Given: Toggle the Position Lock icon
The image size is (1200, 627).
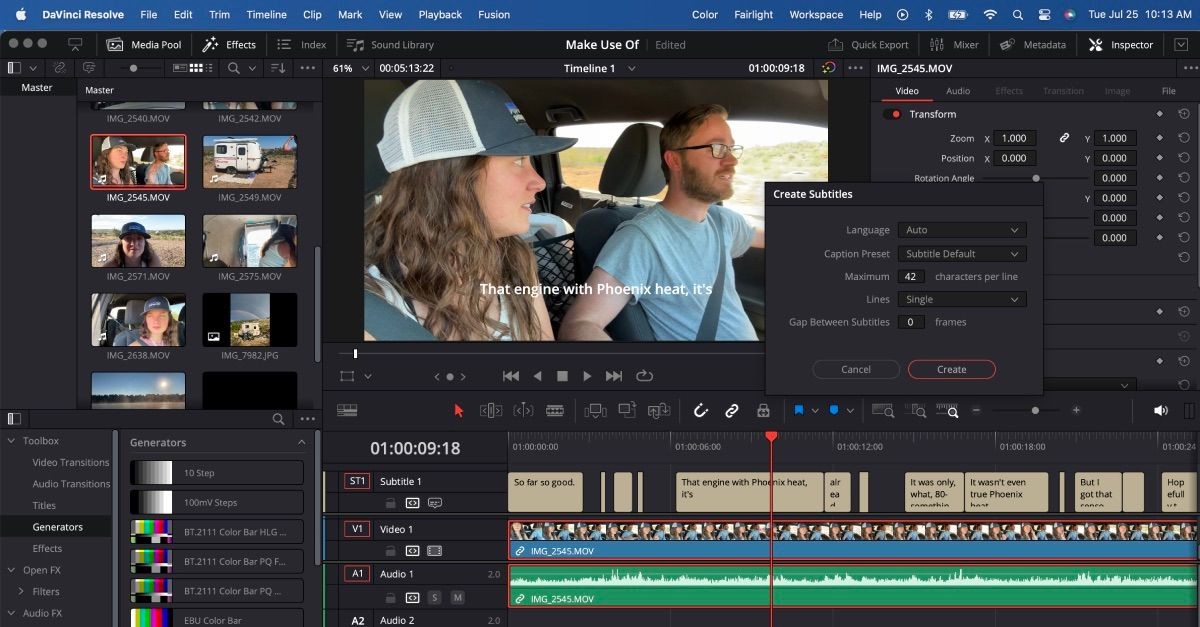Looking at the screenshot, I should [763, 410].
